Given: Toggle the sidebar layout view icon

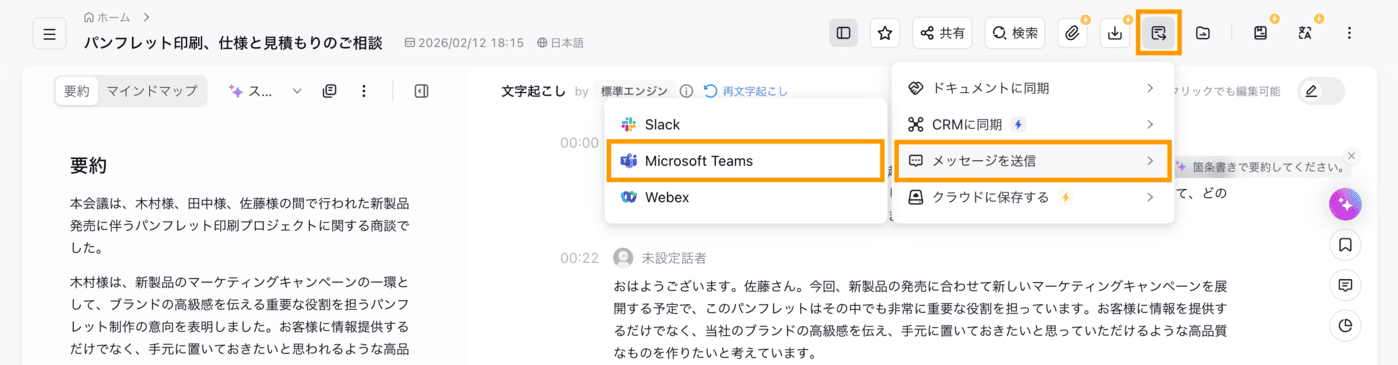Looking at the screenshot, I should coord(843,33).
